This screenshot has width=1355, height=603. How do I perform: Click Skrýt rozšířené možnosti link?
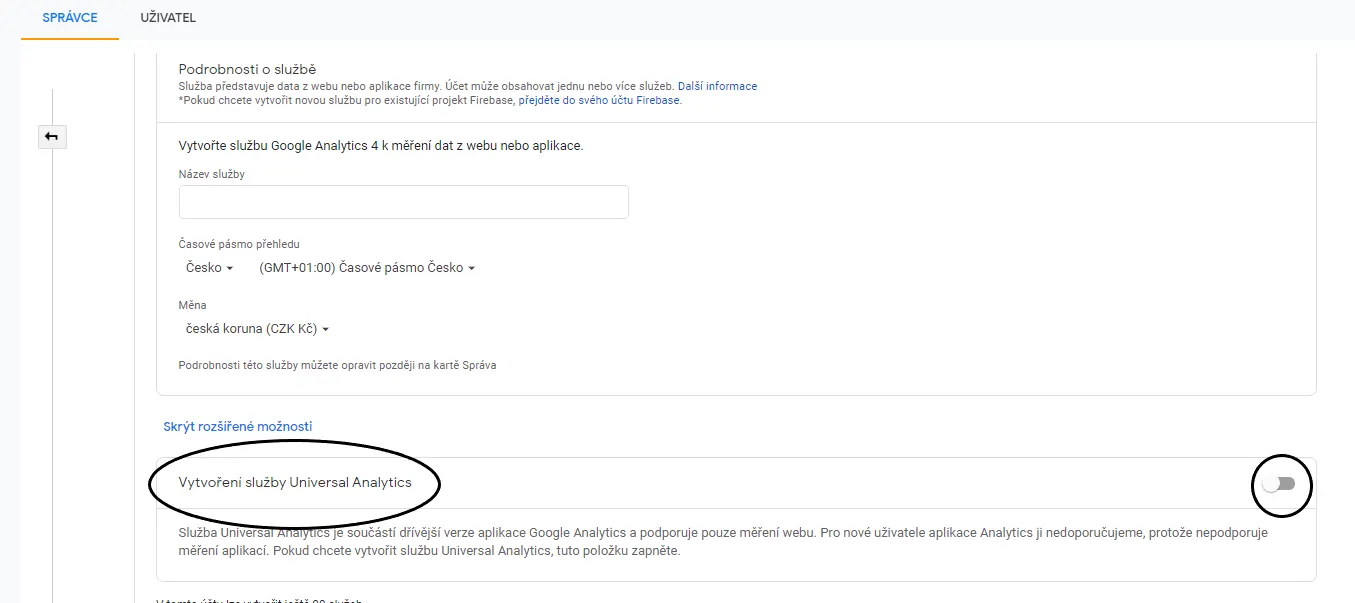tap(238, 427)
